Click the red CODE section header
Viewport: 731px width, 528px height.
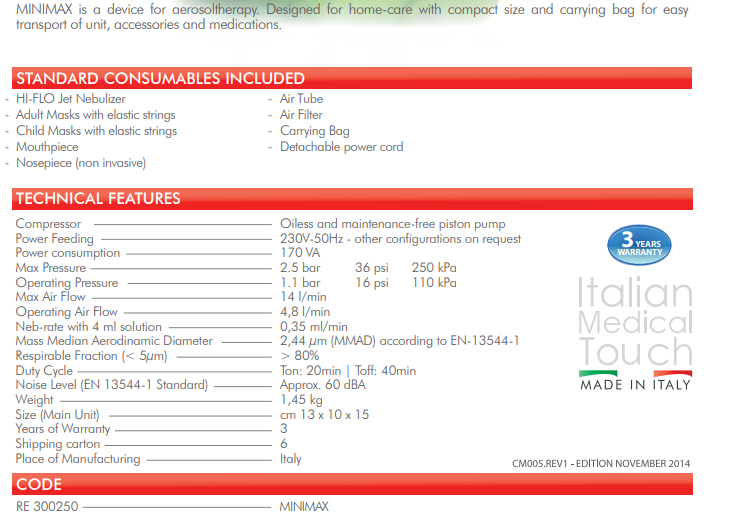coord(39,485)
